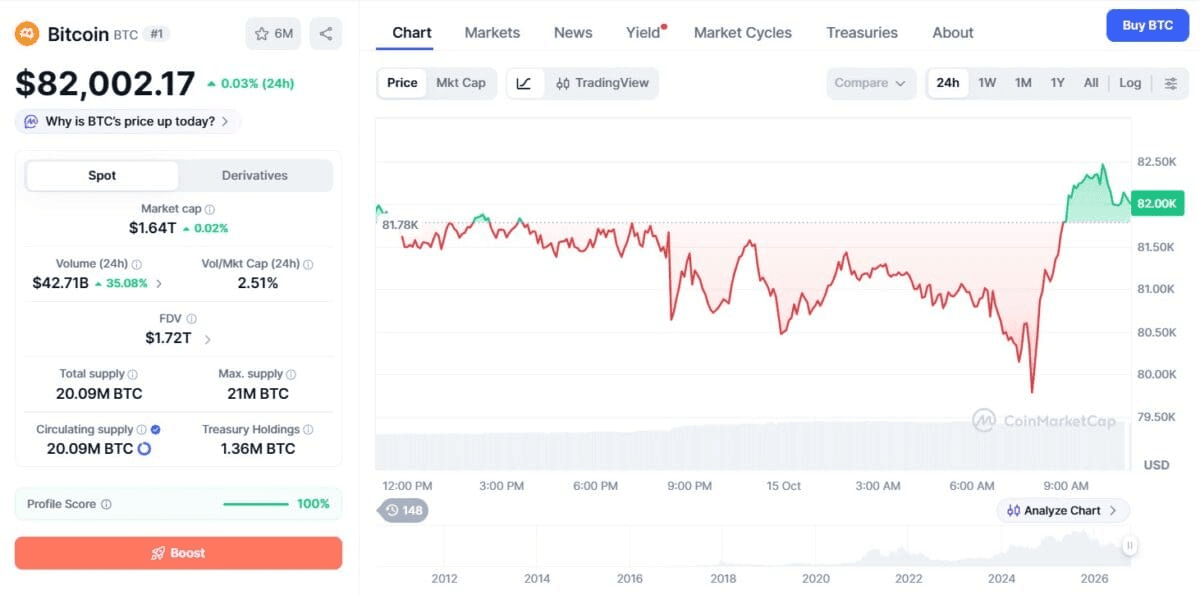Click the Boost button

pyautogui.click(x=178, y=553)
